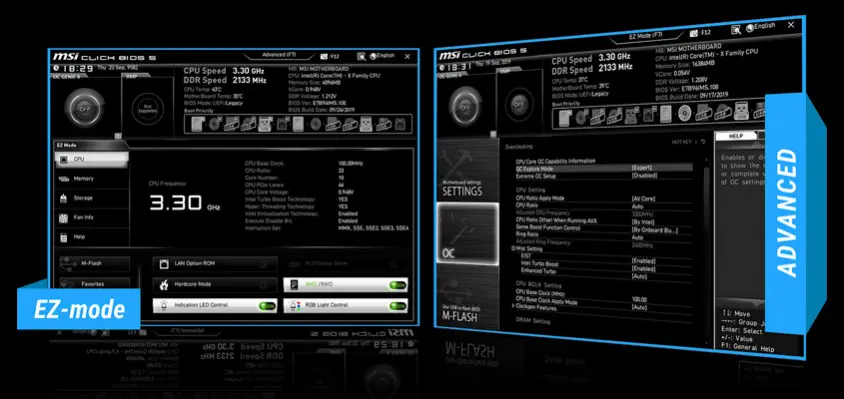Select first boot priority device in EZ window
Screen dimensions: 844x399
point(197,124)
